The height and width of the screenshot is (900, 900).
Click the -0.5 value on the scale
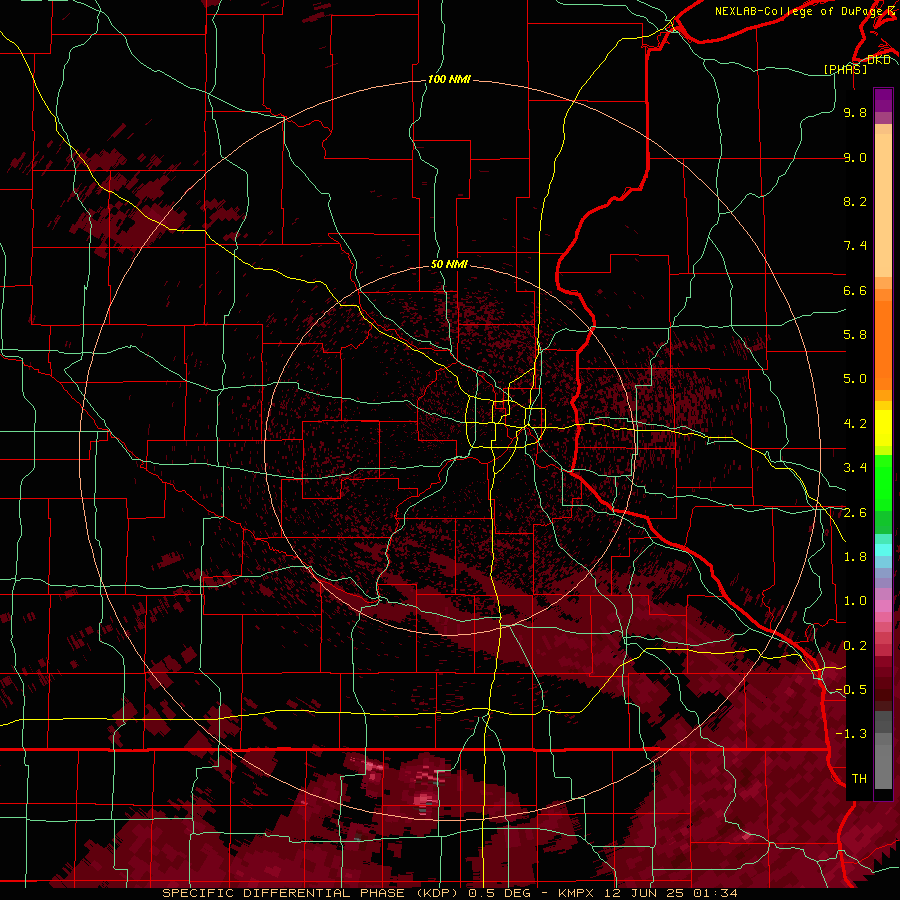pyautogui.click(x=851, y=690)
